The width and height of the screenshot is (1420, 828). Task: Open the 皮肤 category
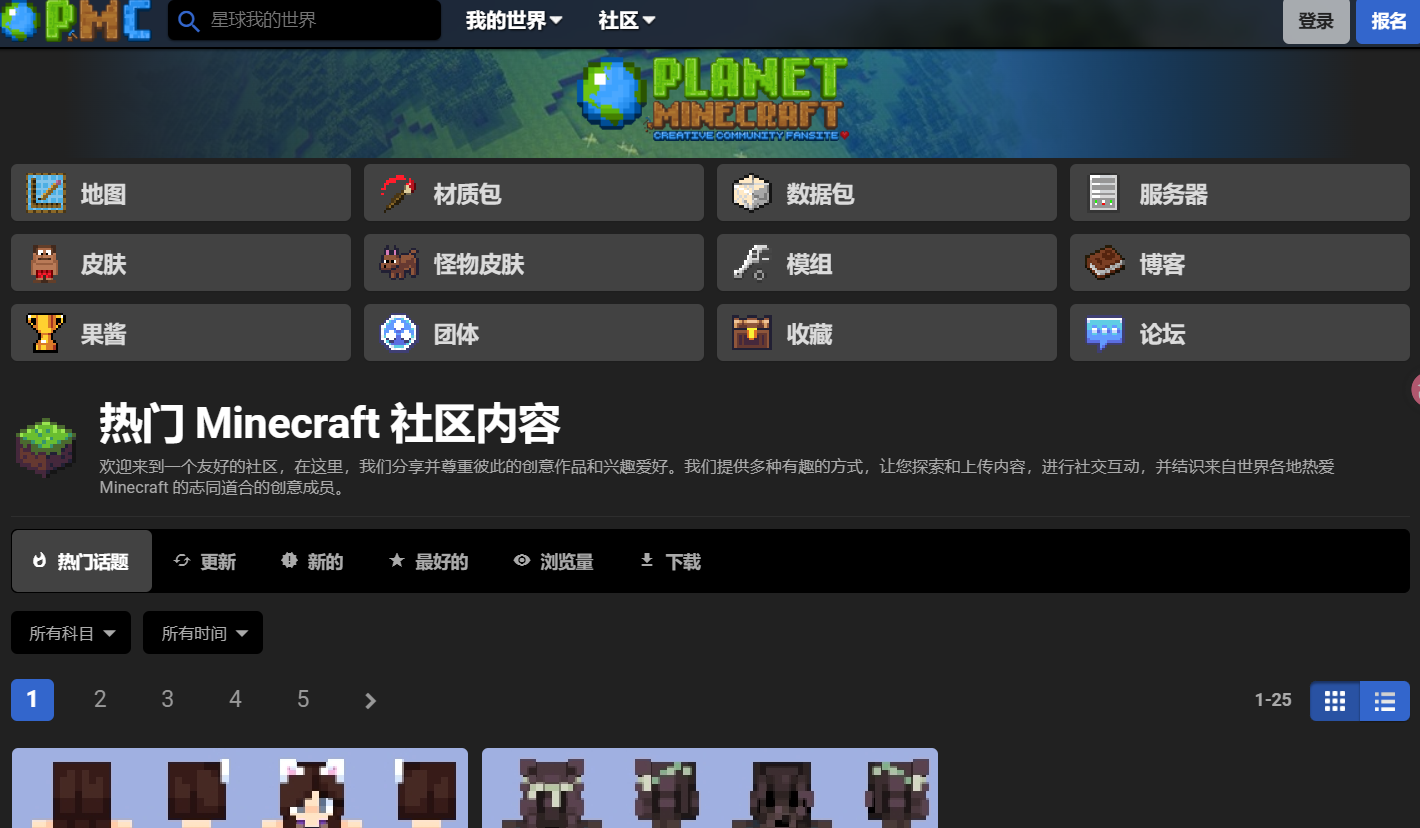[x=181, y=263]
